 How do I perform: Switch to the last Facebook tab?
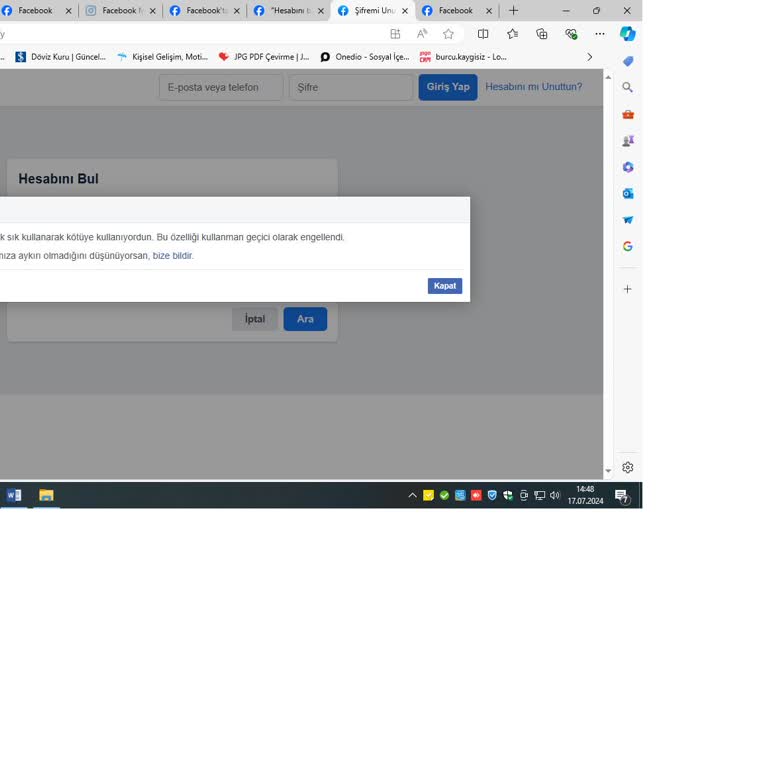pyautogui.click(x=456, y=10)
